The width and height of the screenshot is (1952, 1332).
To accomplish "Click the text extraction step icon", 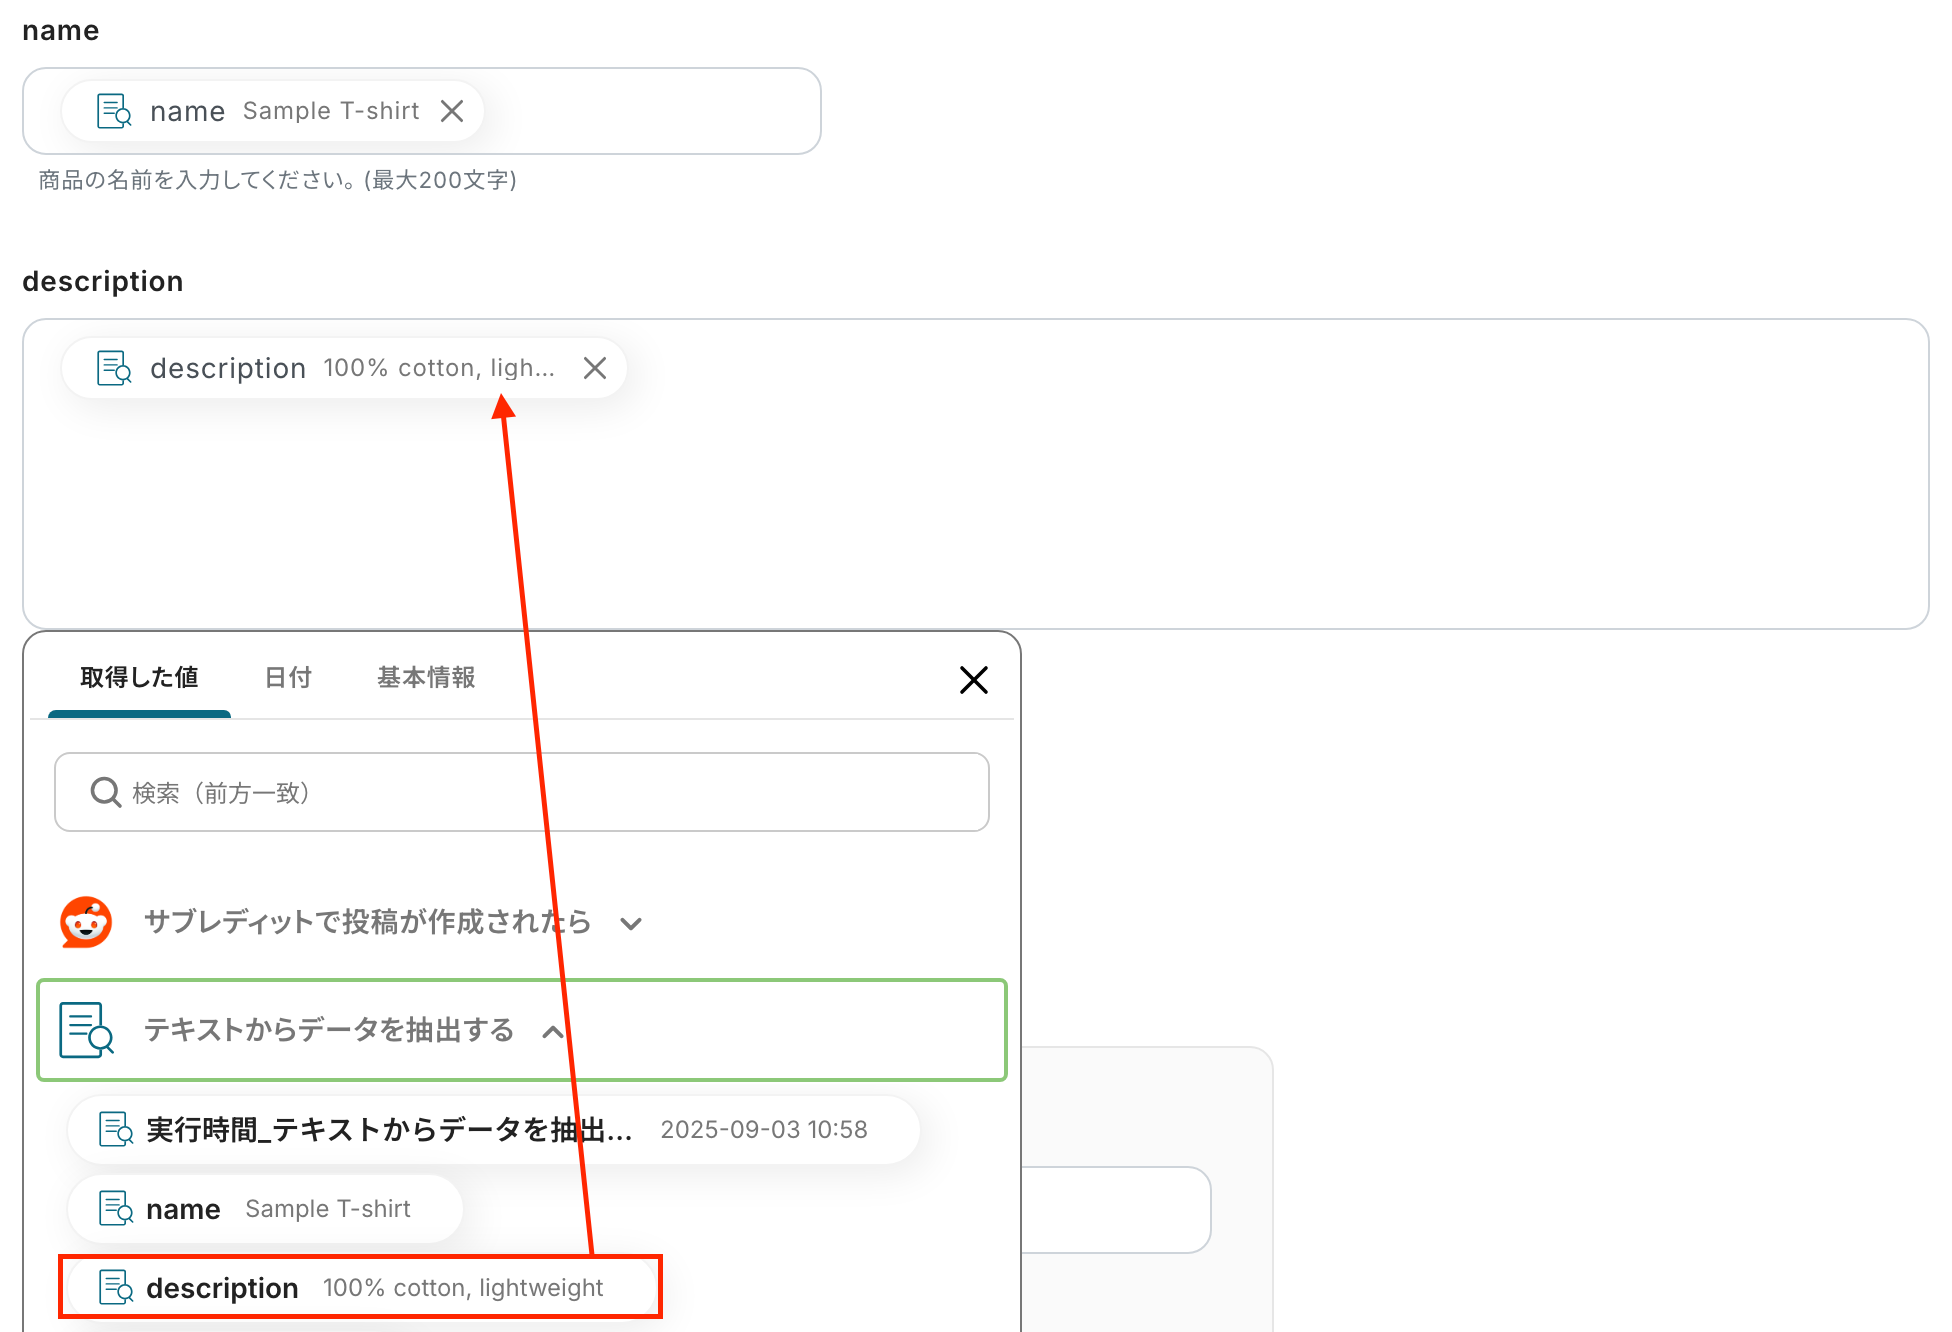I will pyautogui.click(x=86, y=1030).
